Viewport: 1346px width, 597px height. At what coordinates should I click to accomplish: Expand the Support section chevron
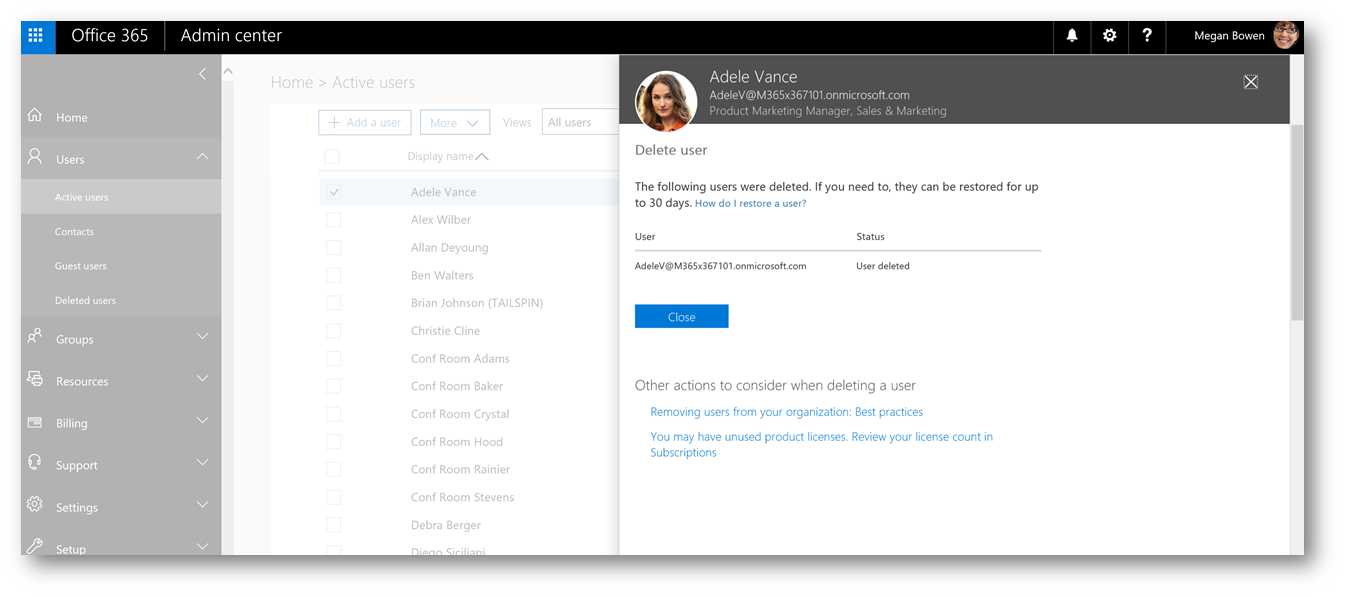coord(202,463)
